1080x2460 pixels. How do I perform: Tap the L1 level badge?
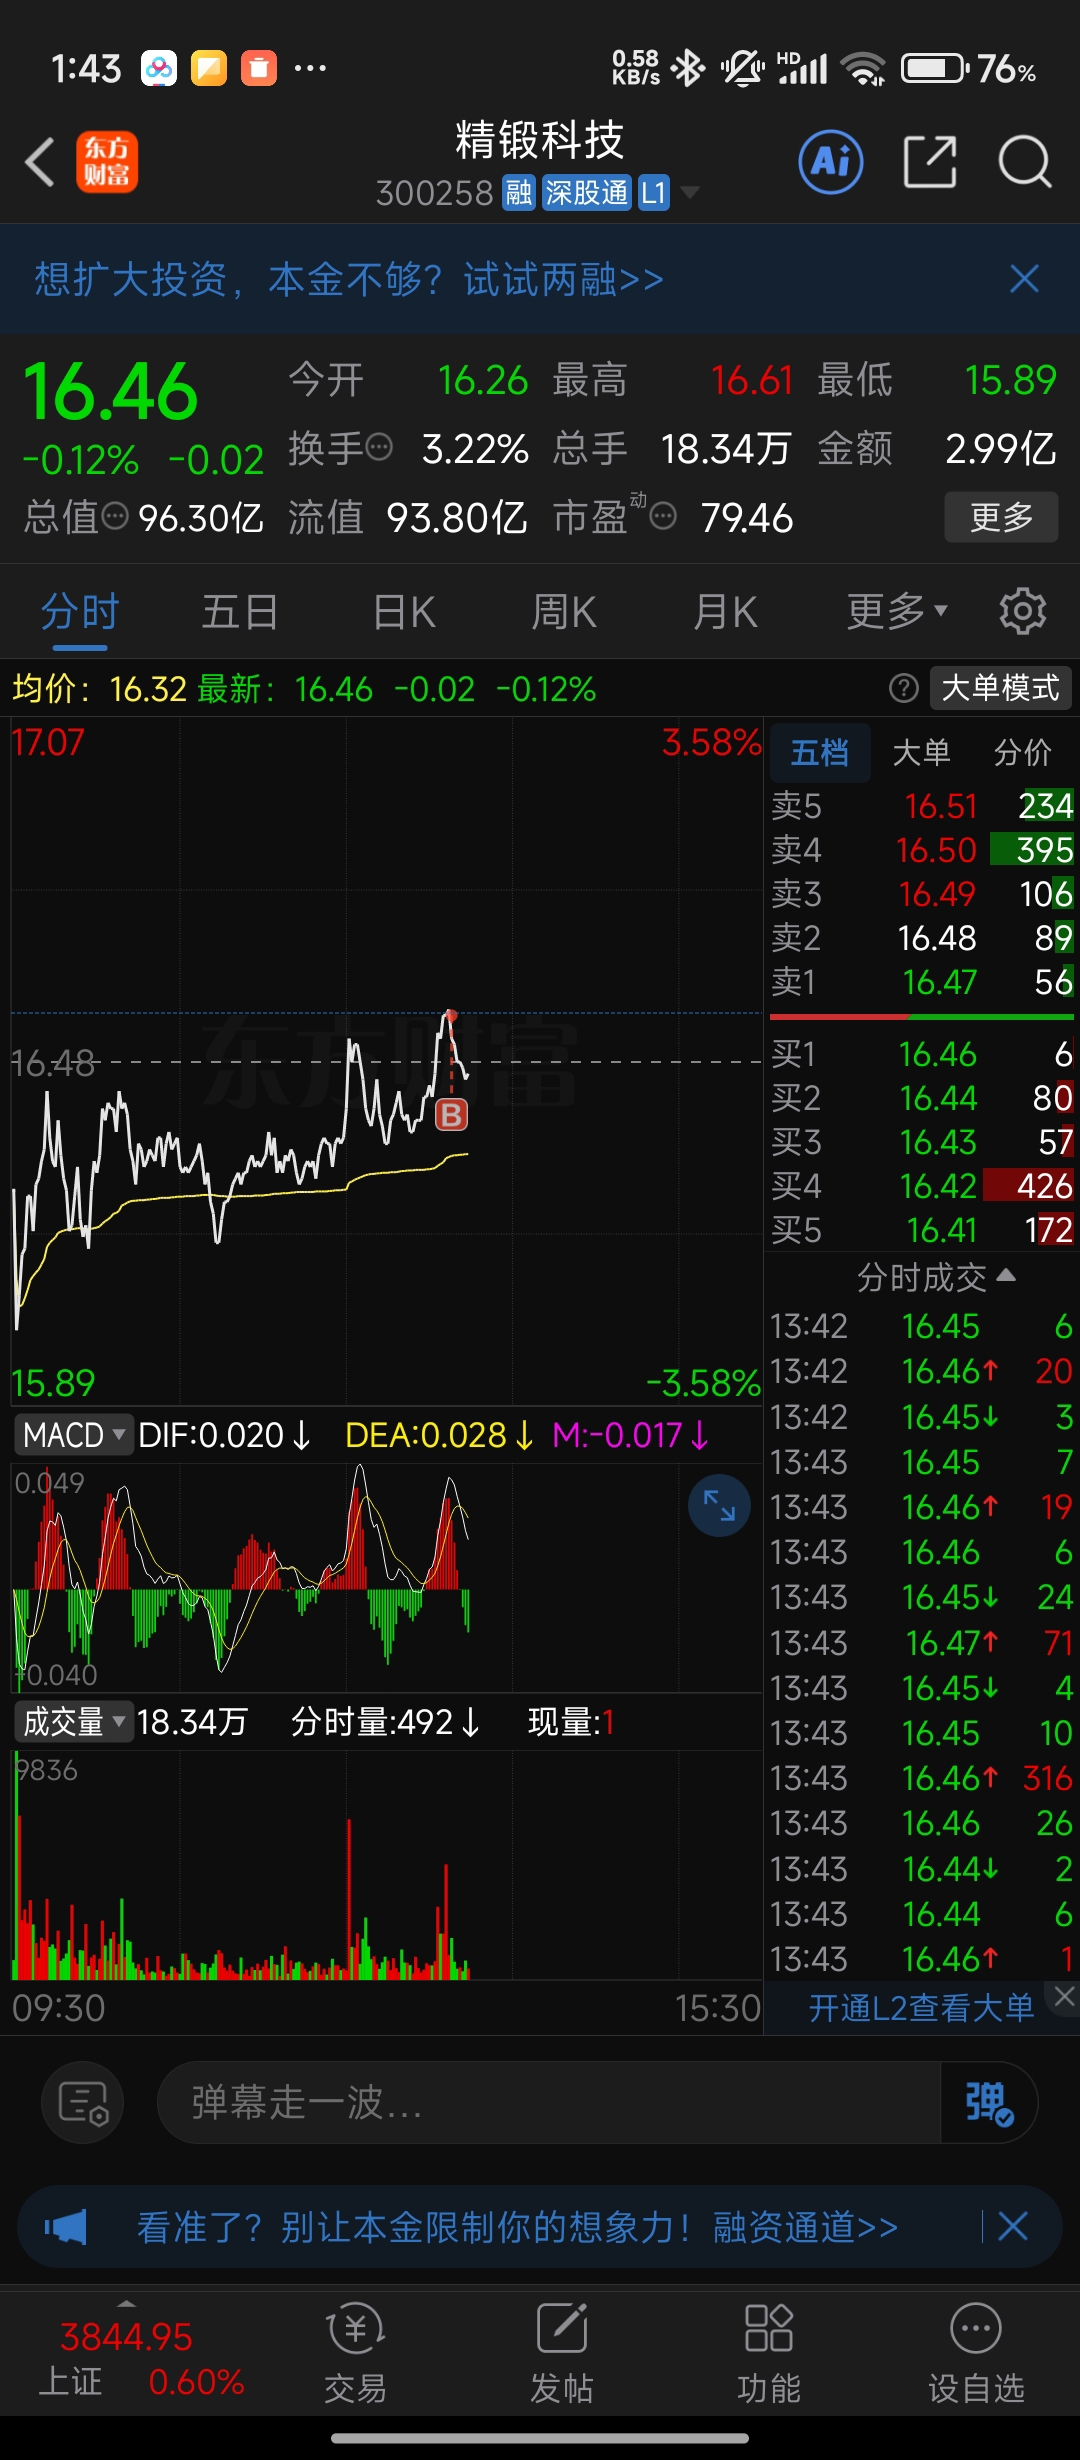pos(653,192)
